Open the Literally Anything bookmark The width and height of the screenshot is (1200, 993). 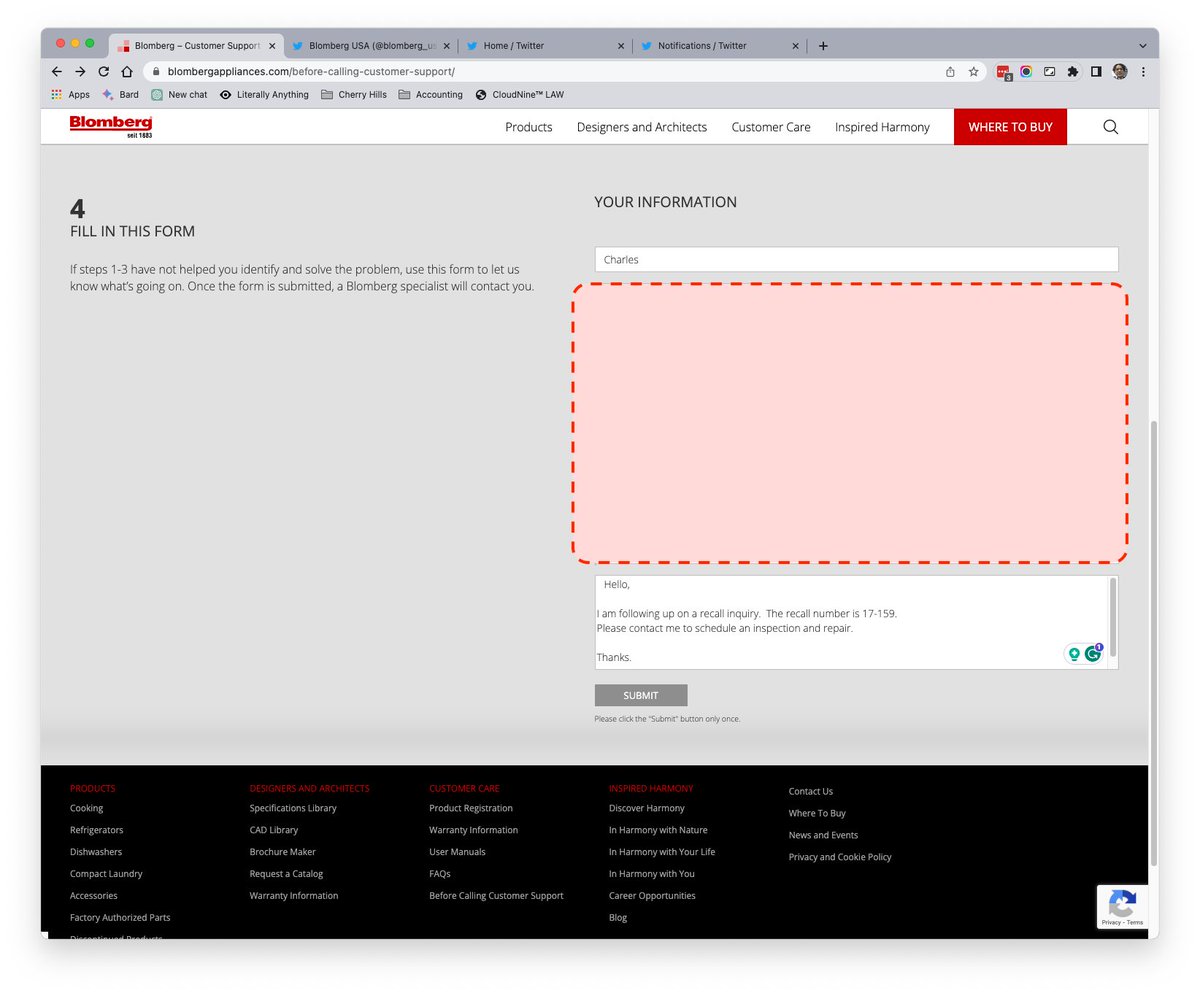264,95
